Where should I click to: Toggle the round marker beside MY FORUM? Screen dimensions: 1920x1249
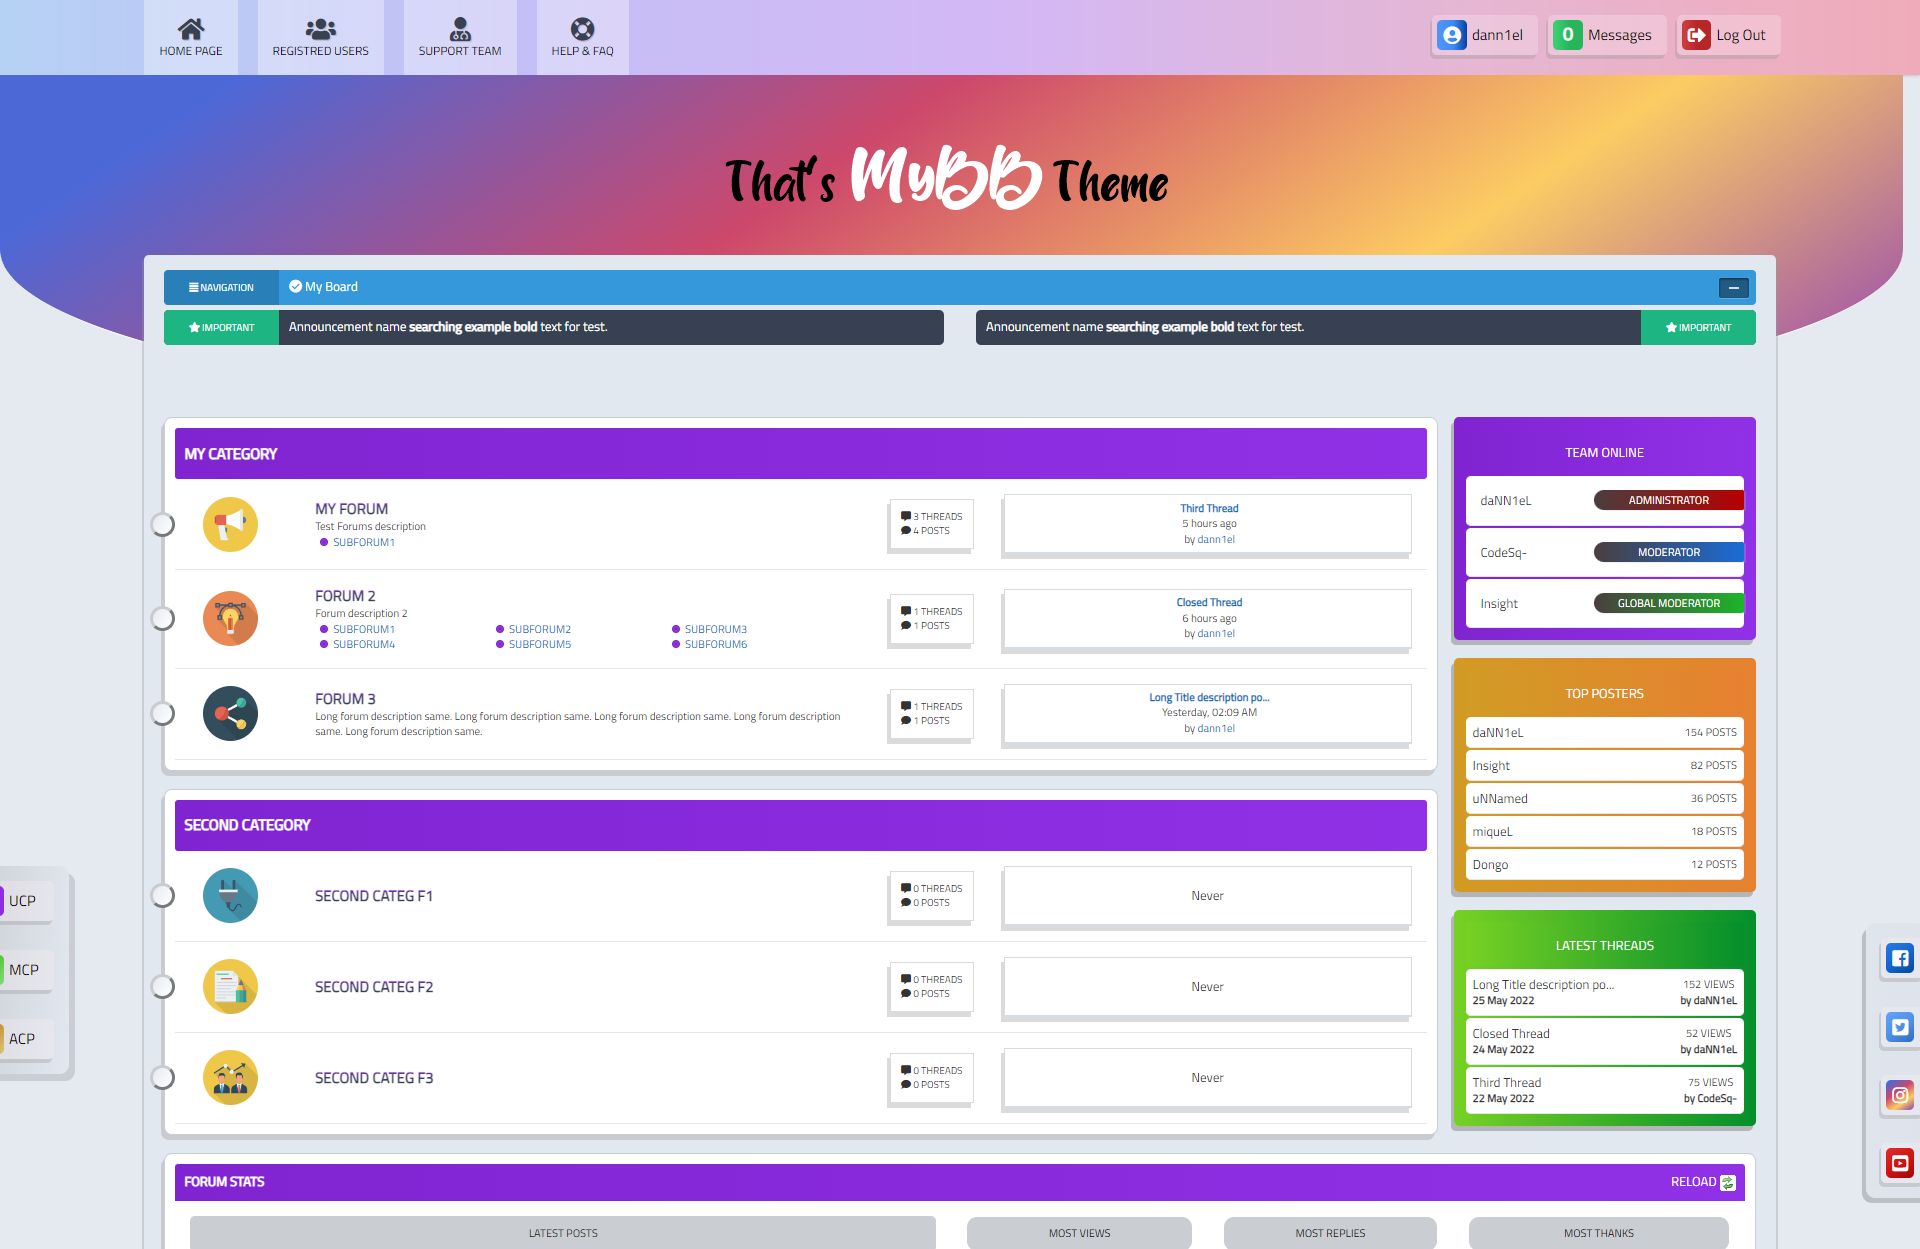tap(162, 524)
